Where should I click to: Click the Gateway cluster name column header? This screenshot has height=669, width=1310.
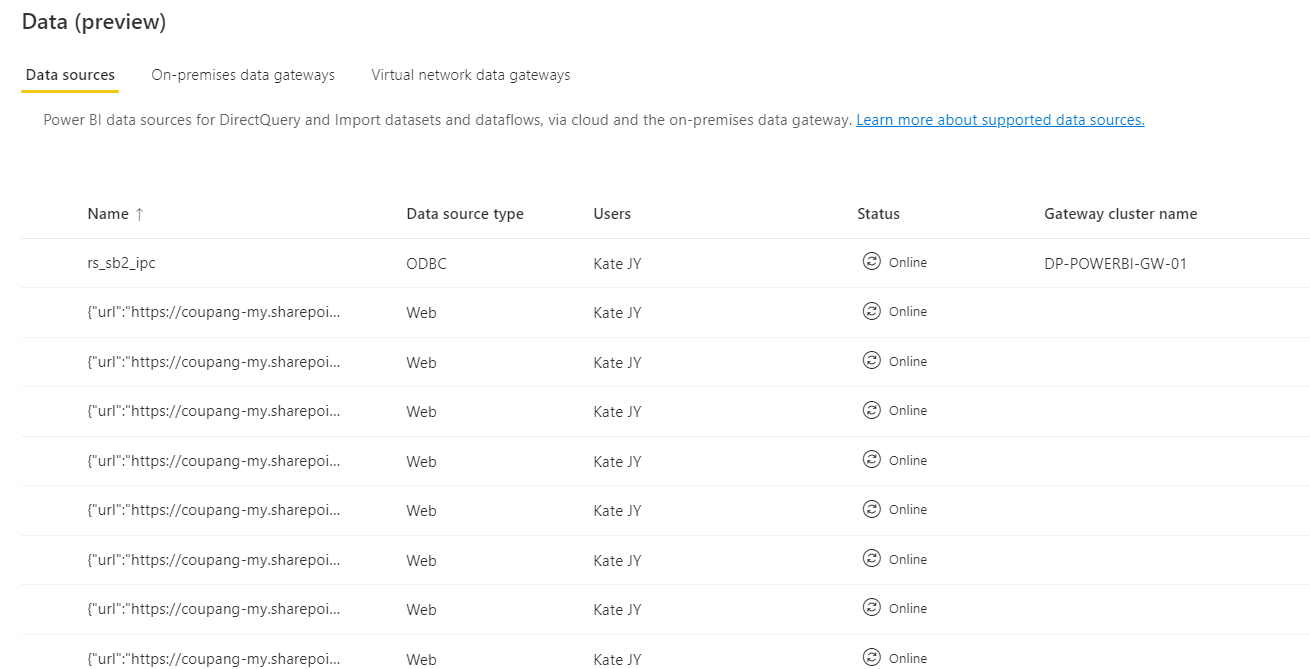pyautogui.click(x=1120, y=214)
